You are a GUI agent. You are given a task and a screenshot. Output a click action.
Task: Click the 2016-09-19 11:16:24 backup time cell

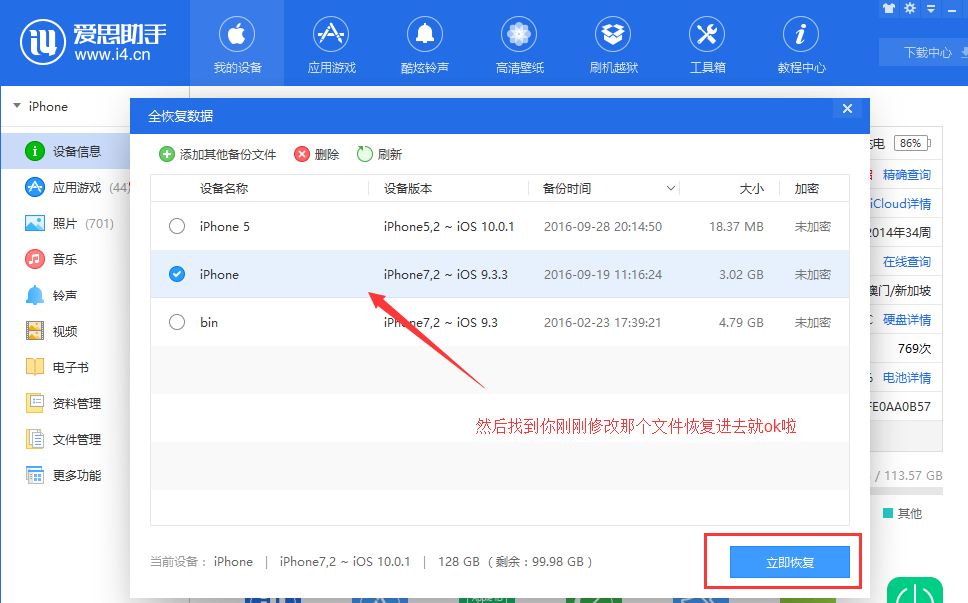click(603, 275)
